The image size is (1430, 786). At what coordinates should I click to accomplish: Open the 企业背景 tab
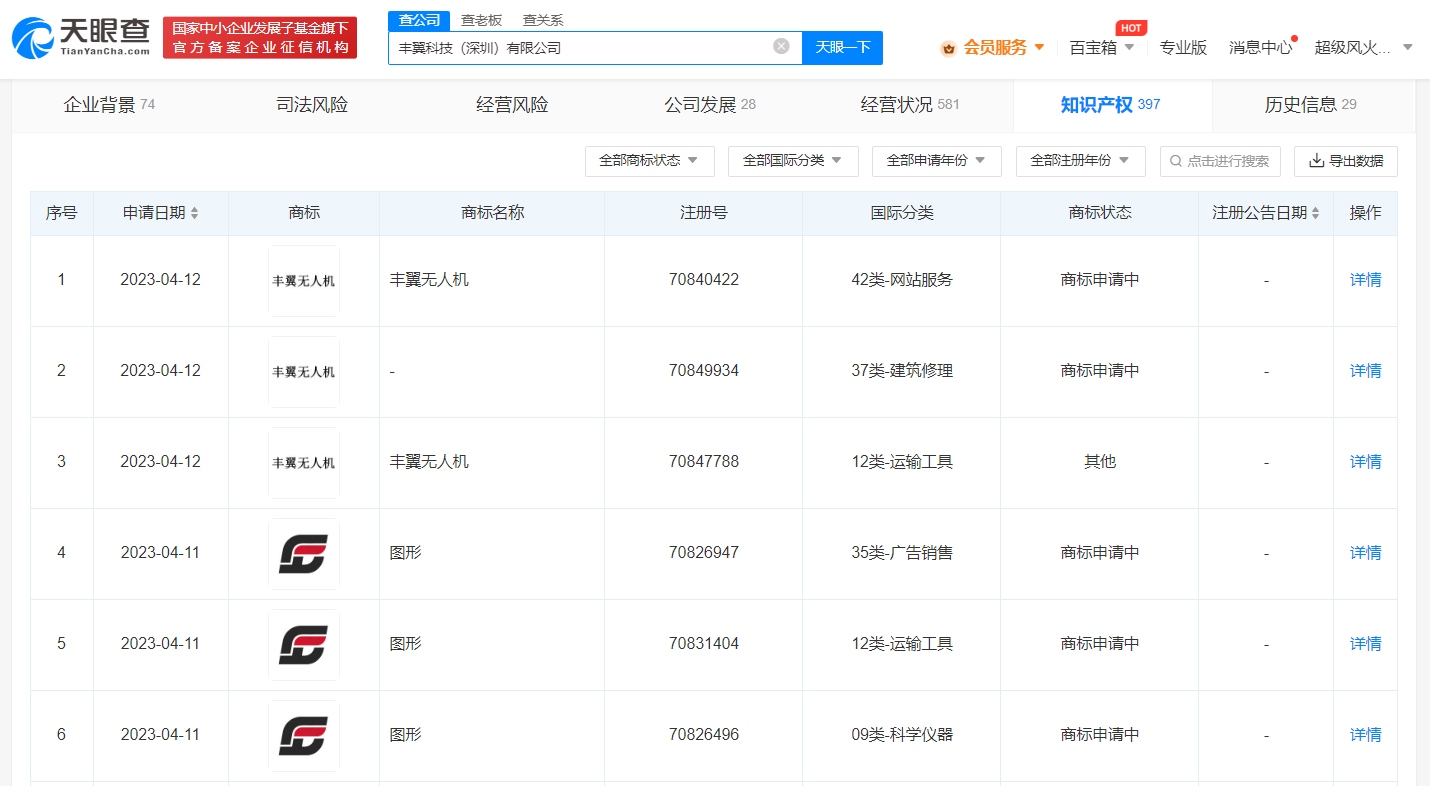click(110, 105)
